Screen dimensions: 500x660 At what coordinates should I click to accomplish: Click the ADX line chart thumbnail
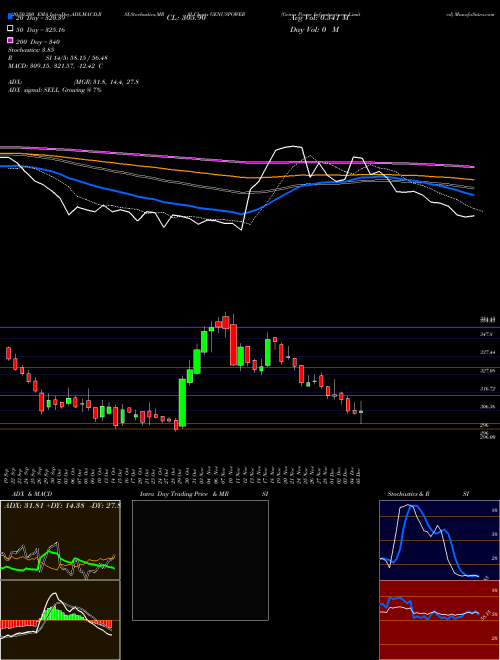pos(60,540)
